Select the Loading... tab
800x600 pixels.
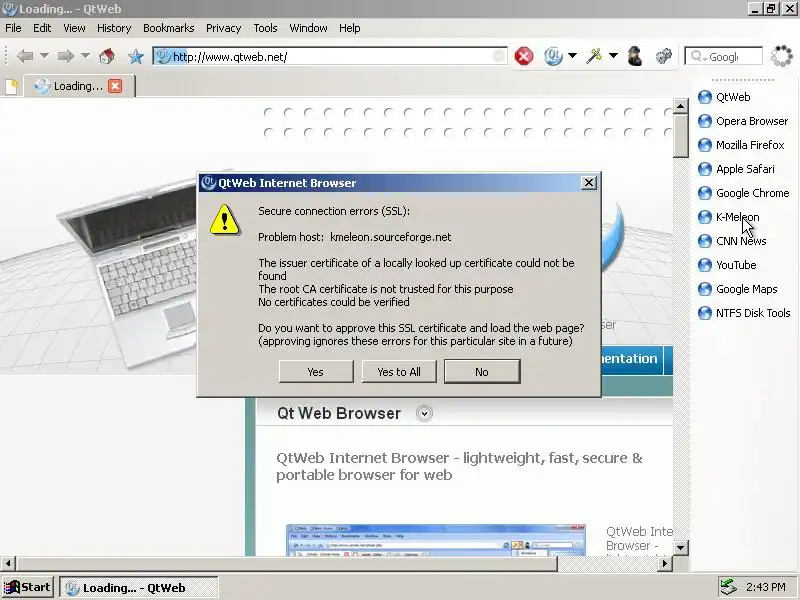tap(79, 86)
